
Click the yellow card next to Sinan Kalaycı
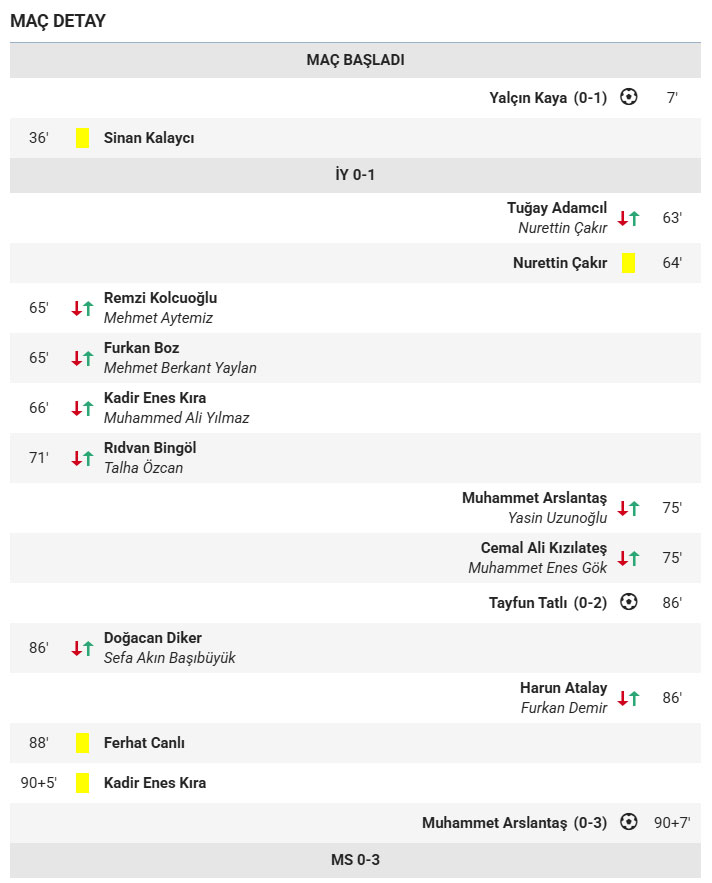click(x=82, y=138)
